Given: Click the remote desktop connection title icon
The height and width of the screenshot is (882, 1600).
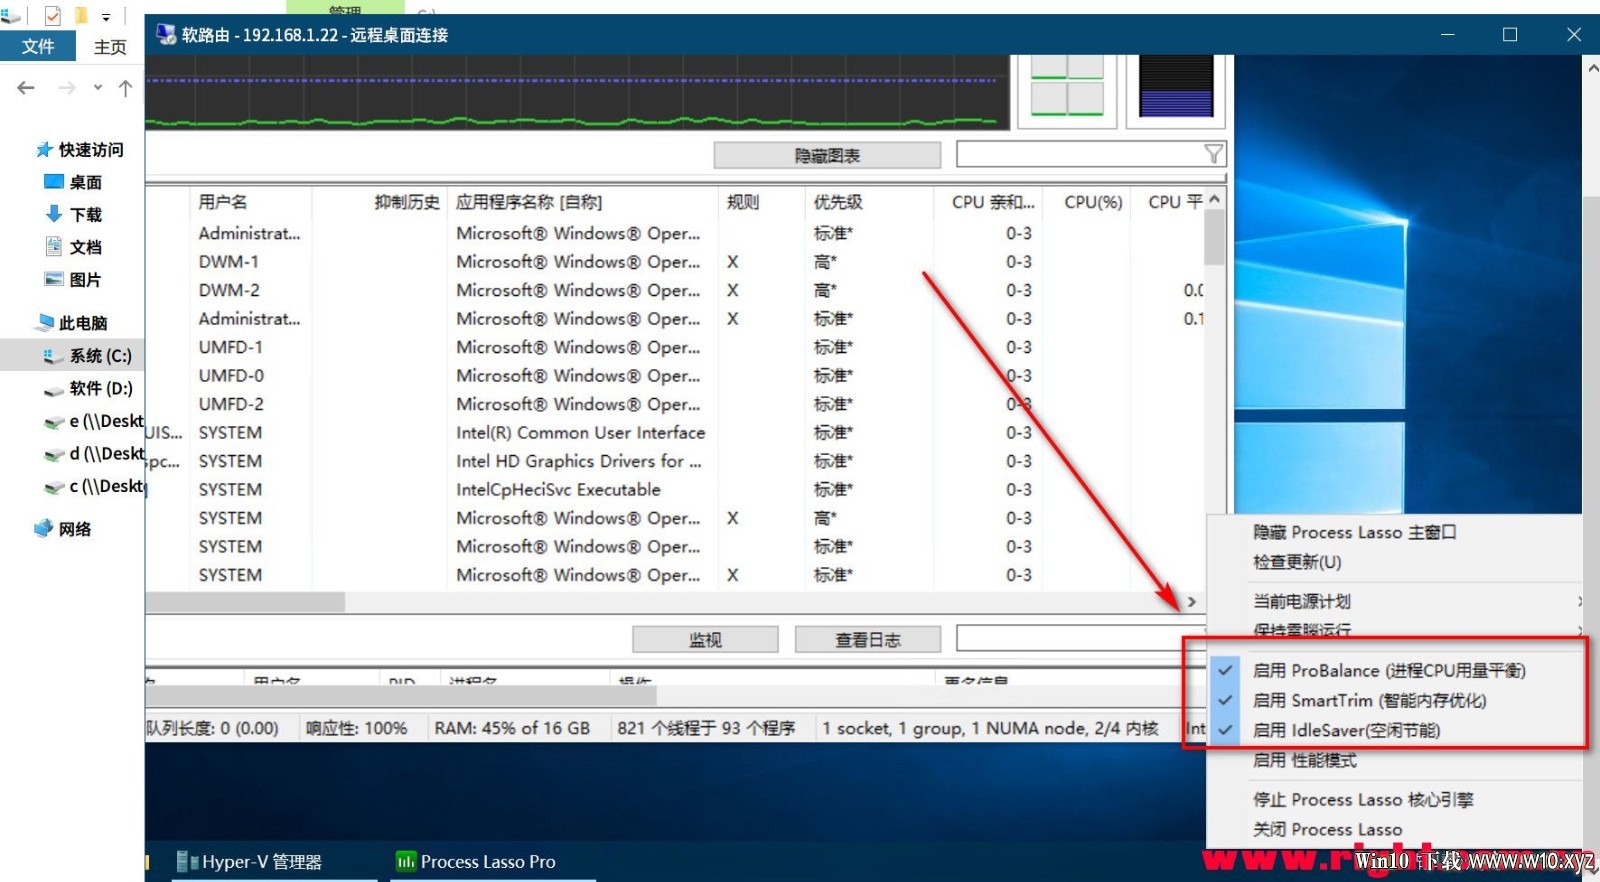Looking at the screenshot, I should click(x=165, y=35).
